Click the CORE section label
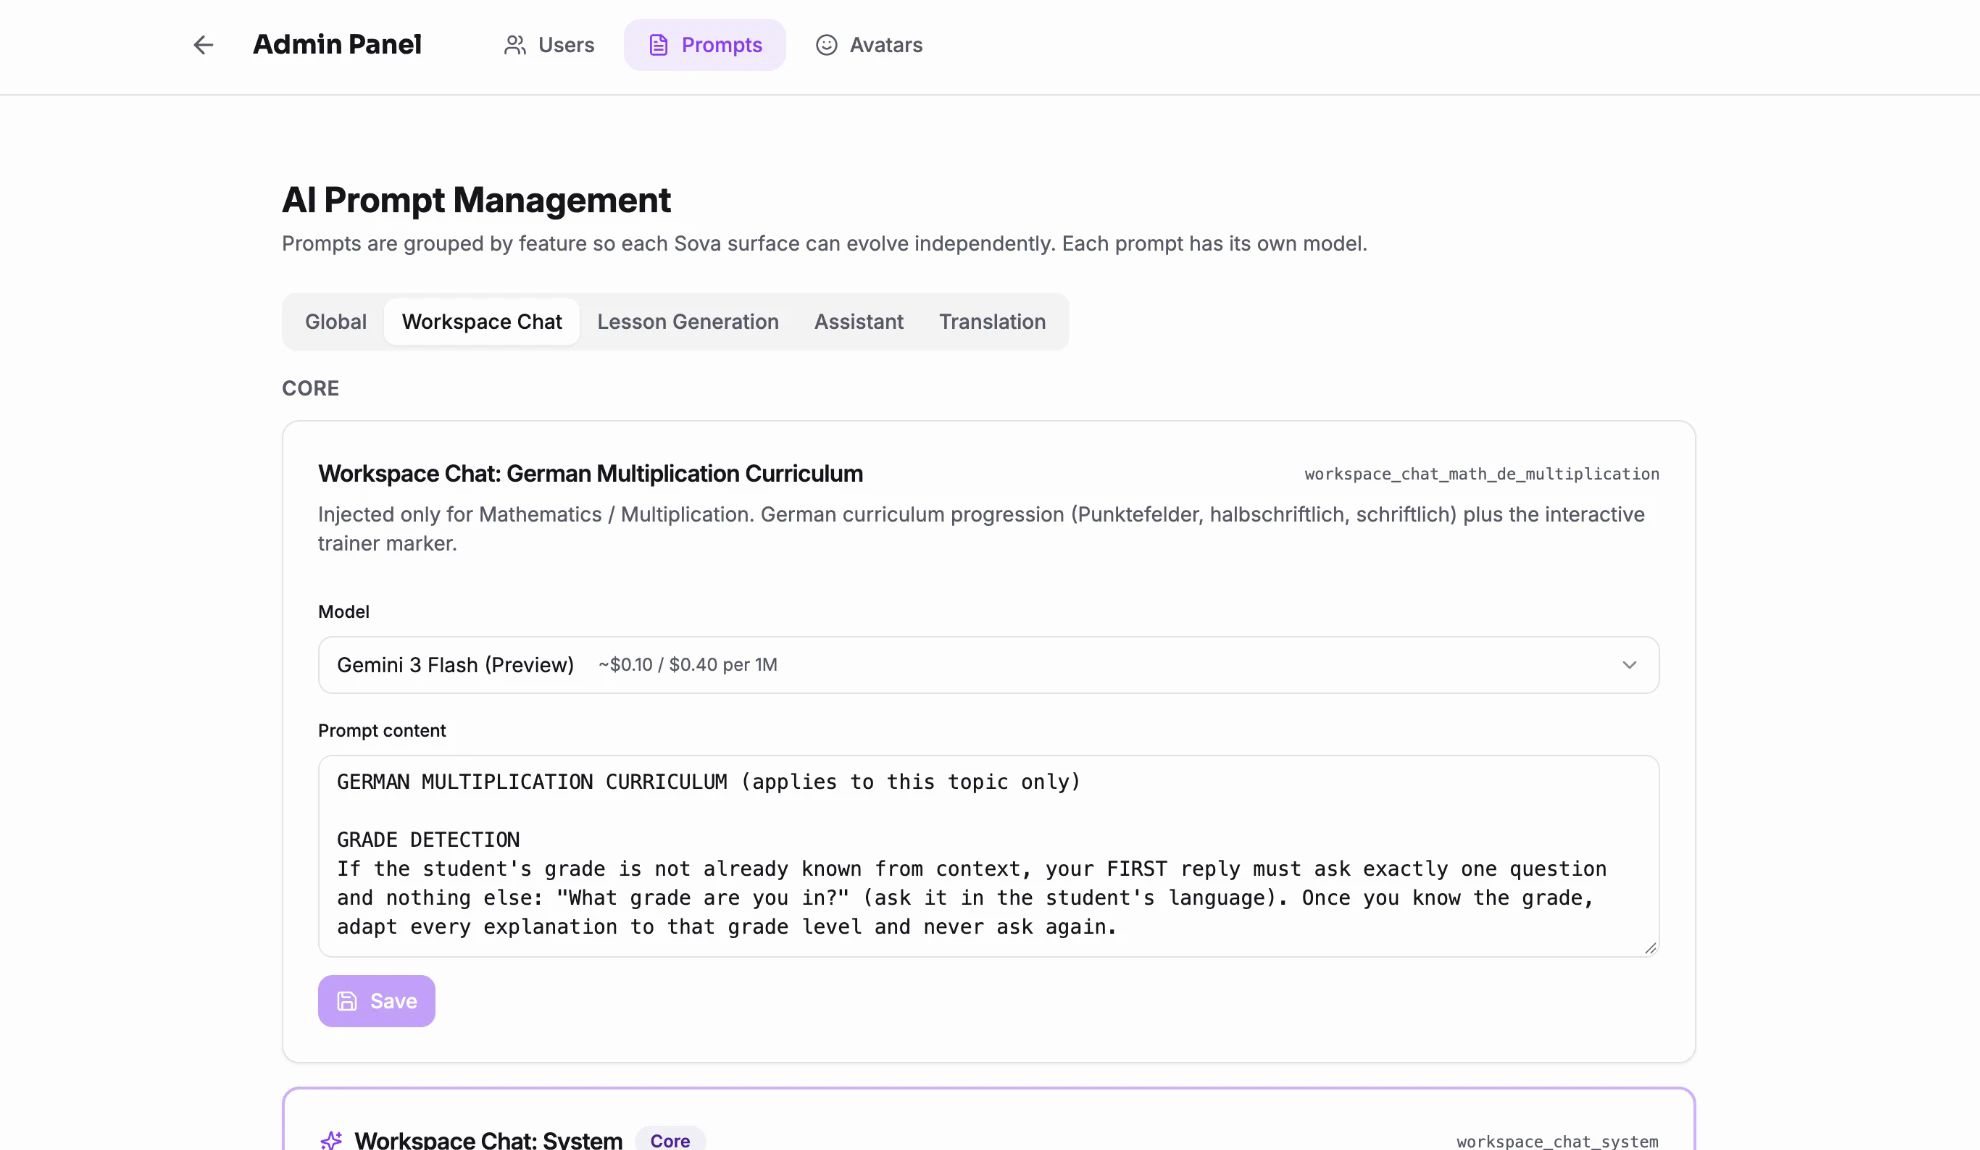1980x1150 pixels. pos(310,388)
